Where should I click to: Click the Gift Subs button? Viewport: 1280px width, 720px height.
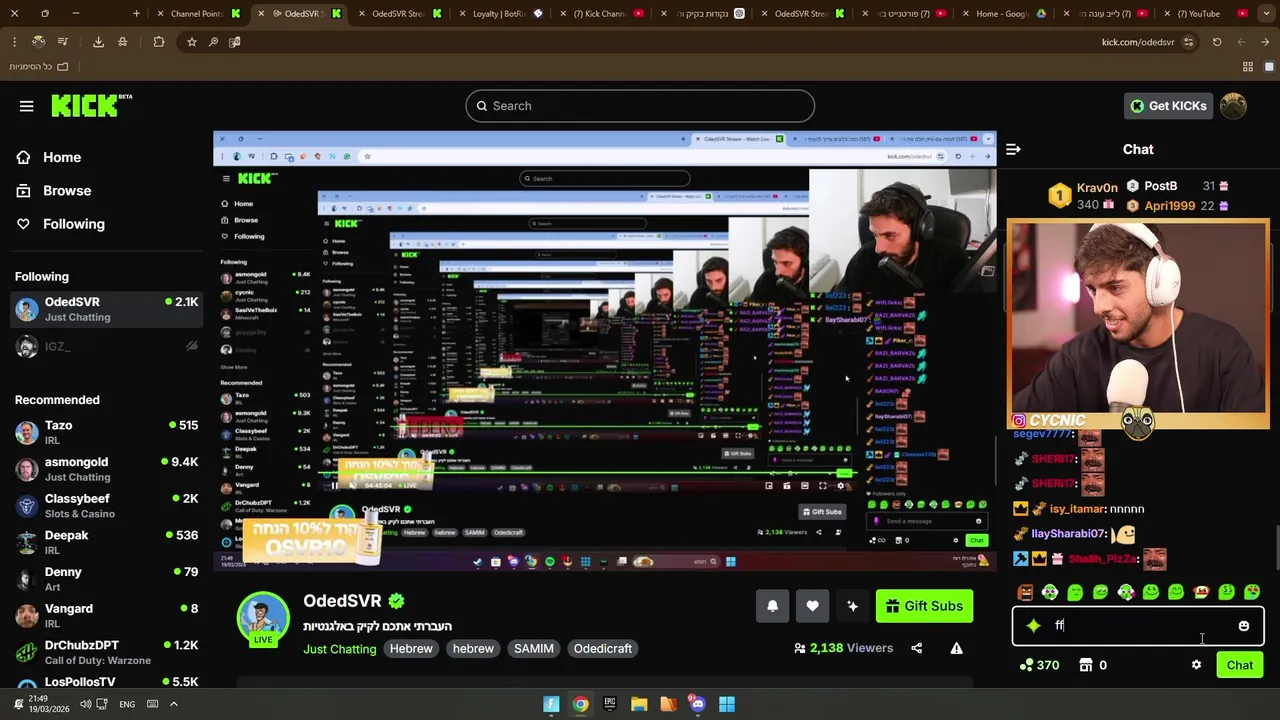pos(924,606)
